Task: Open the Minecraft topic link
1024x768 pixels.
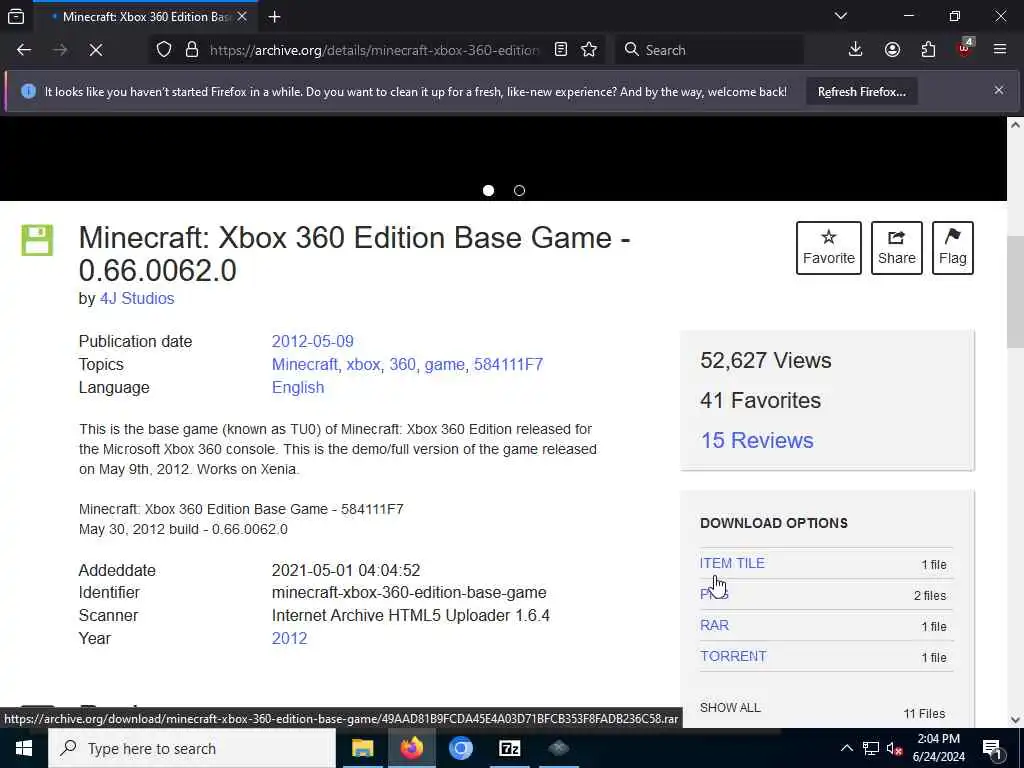Action: click(x=305, y=364)
